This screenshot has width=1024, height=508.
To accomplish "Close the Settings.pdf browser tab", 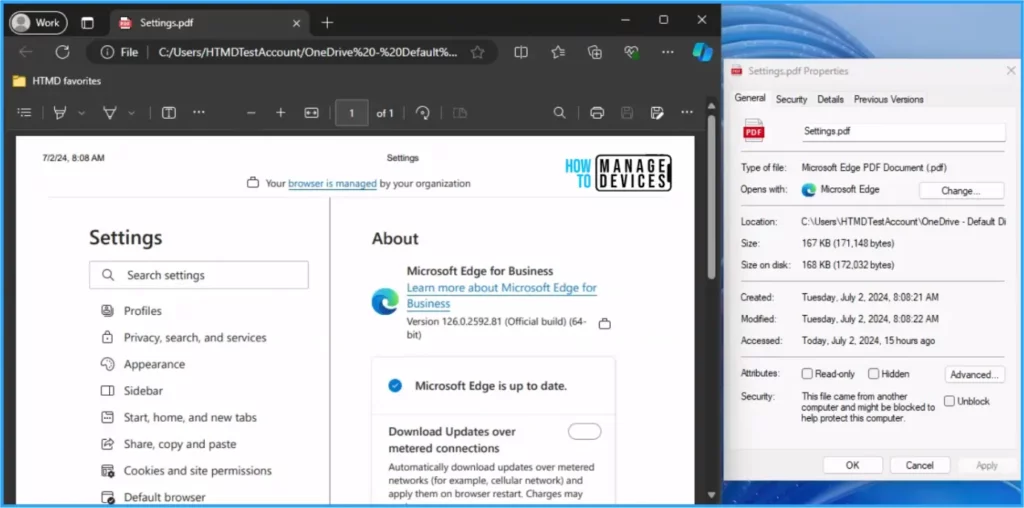I will (x=296, y=23).
